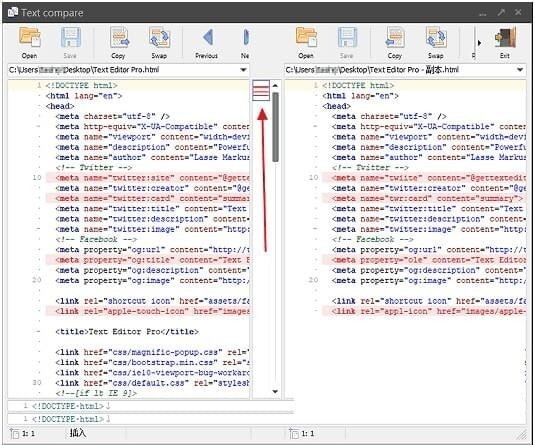
Task: Click the vertical scrollbar thumb
Action: 275,127
